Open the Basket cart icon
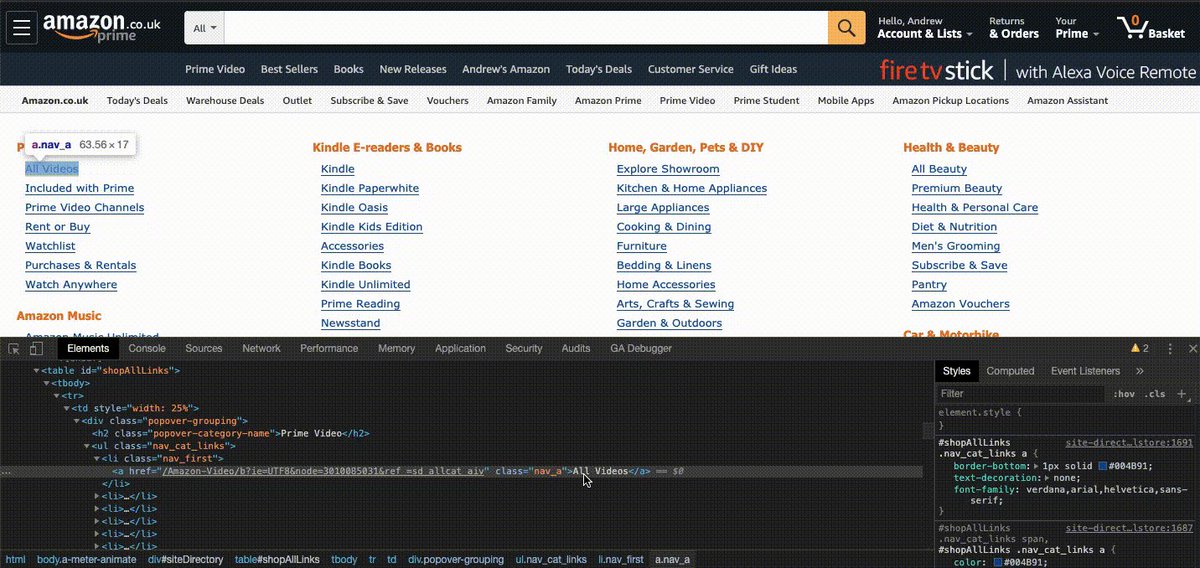Image resolution: width=1200 pixels, height=568 pixels. pyautogui.click(x=1152, y=28)
